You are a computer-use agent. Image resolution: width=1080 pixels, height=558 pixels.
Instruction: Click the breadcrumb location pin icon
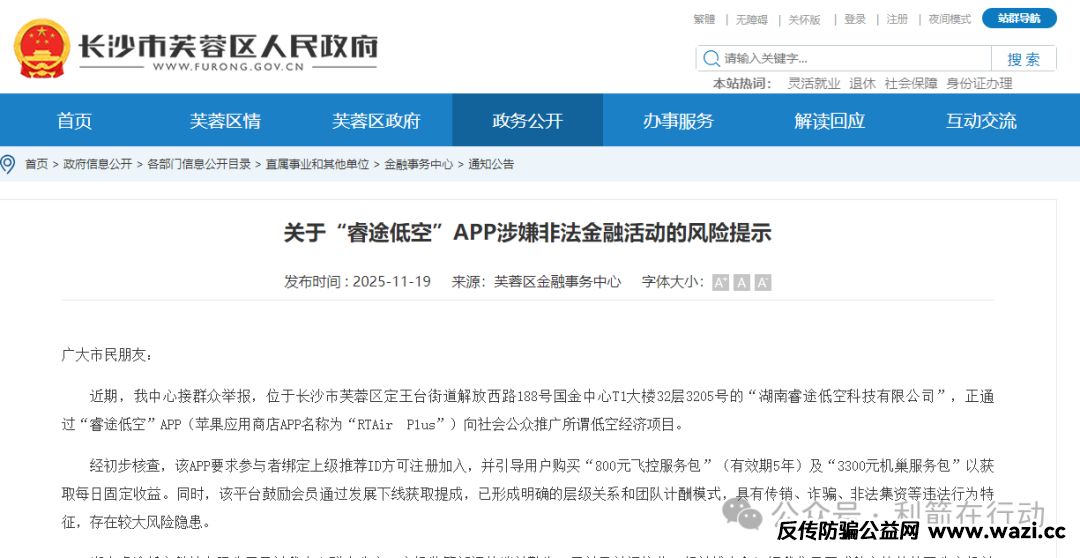[x=8, y=164]
